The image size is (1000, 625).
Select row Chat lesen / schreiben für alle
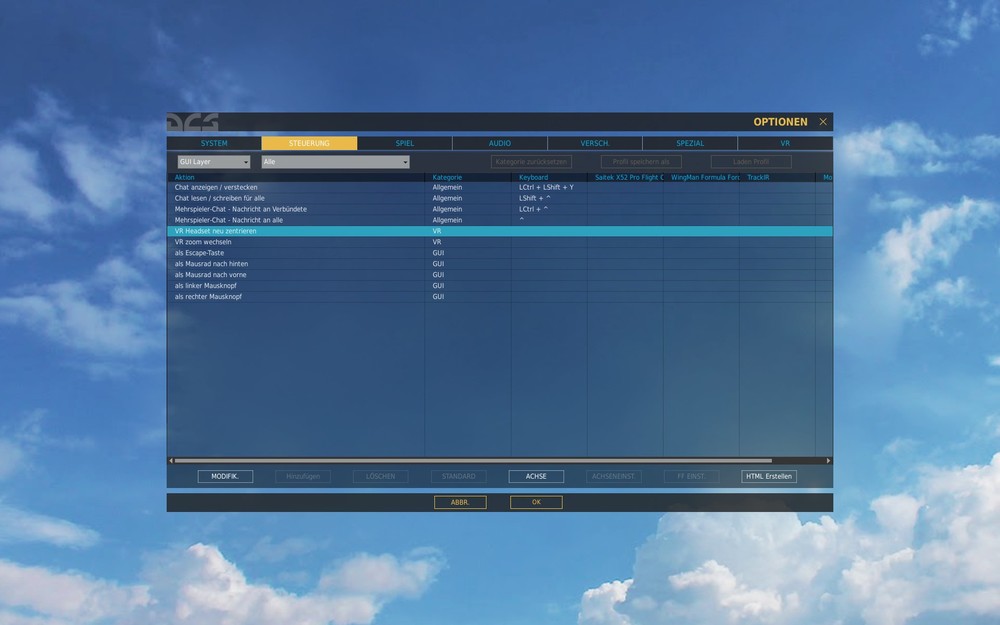click(x=500, y=198)
